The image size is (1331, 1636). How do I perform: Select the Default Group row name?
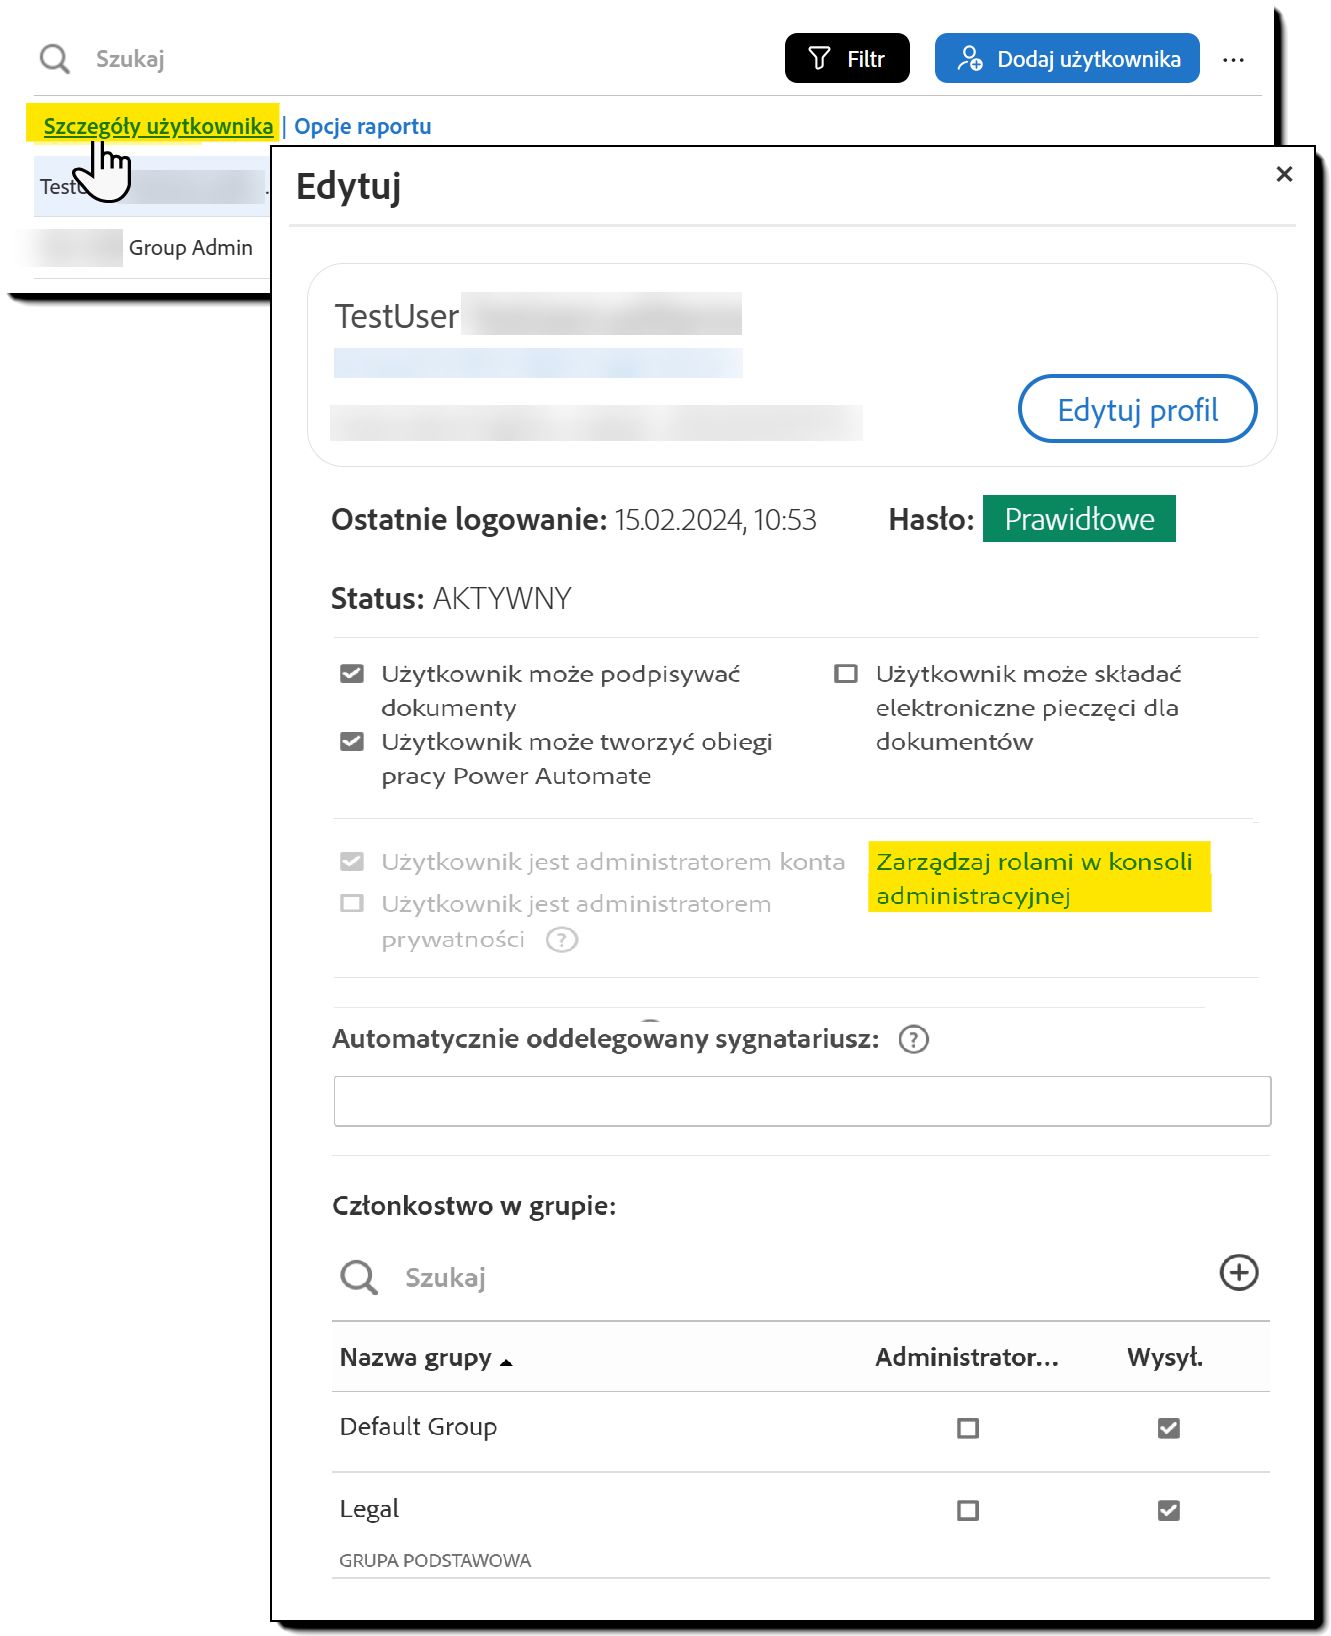point(418,1427)
